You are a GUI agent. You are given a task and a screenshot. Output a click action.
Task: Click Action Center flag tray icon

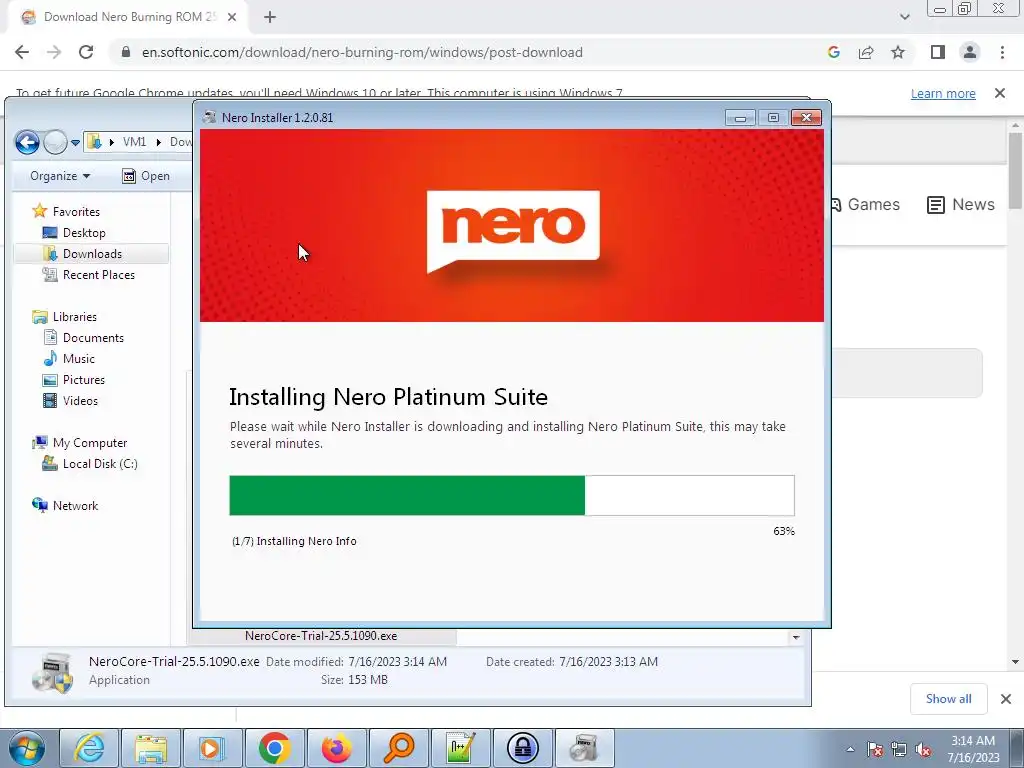[x=875, y=749]
